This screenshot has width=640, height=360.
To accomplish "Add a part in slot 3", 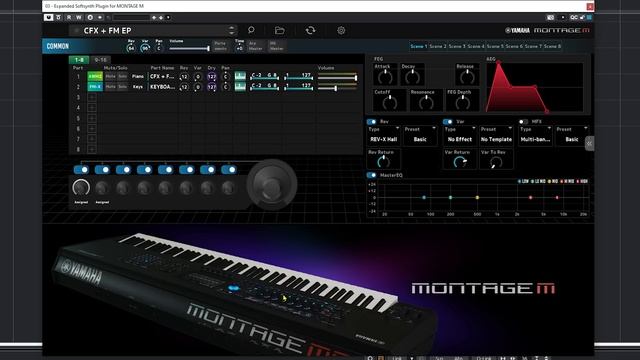I will point(92,97).
